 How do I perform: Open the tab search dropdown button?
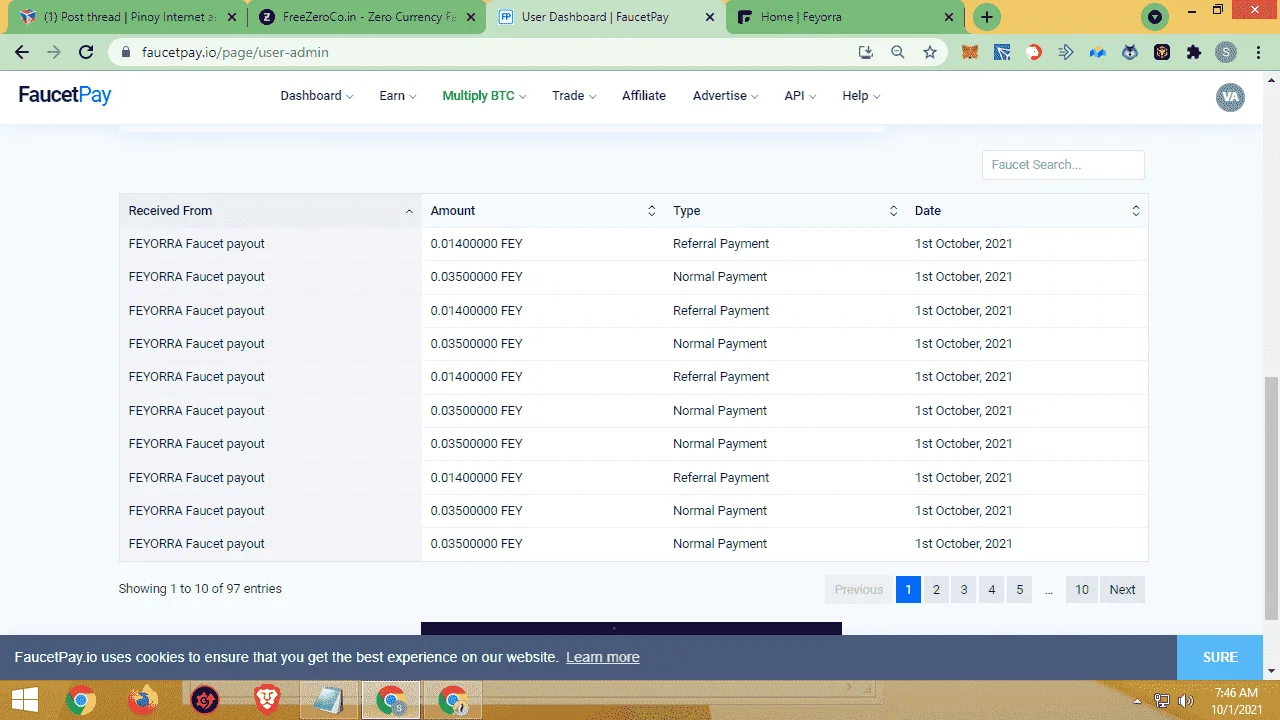tap(1155, 17)
